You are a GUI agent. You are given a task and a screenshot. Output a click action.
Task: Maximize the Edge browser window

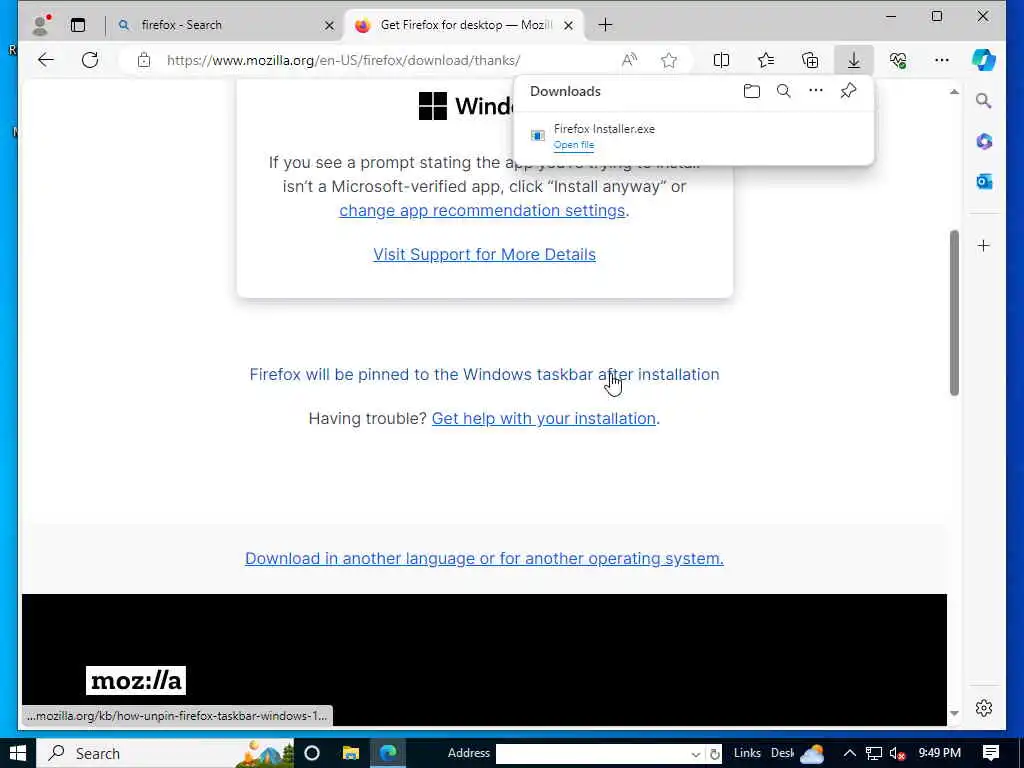(936, 16)
